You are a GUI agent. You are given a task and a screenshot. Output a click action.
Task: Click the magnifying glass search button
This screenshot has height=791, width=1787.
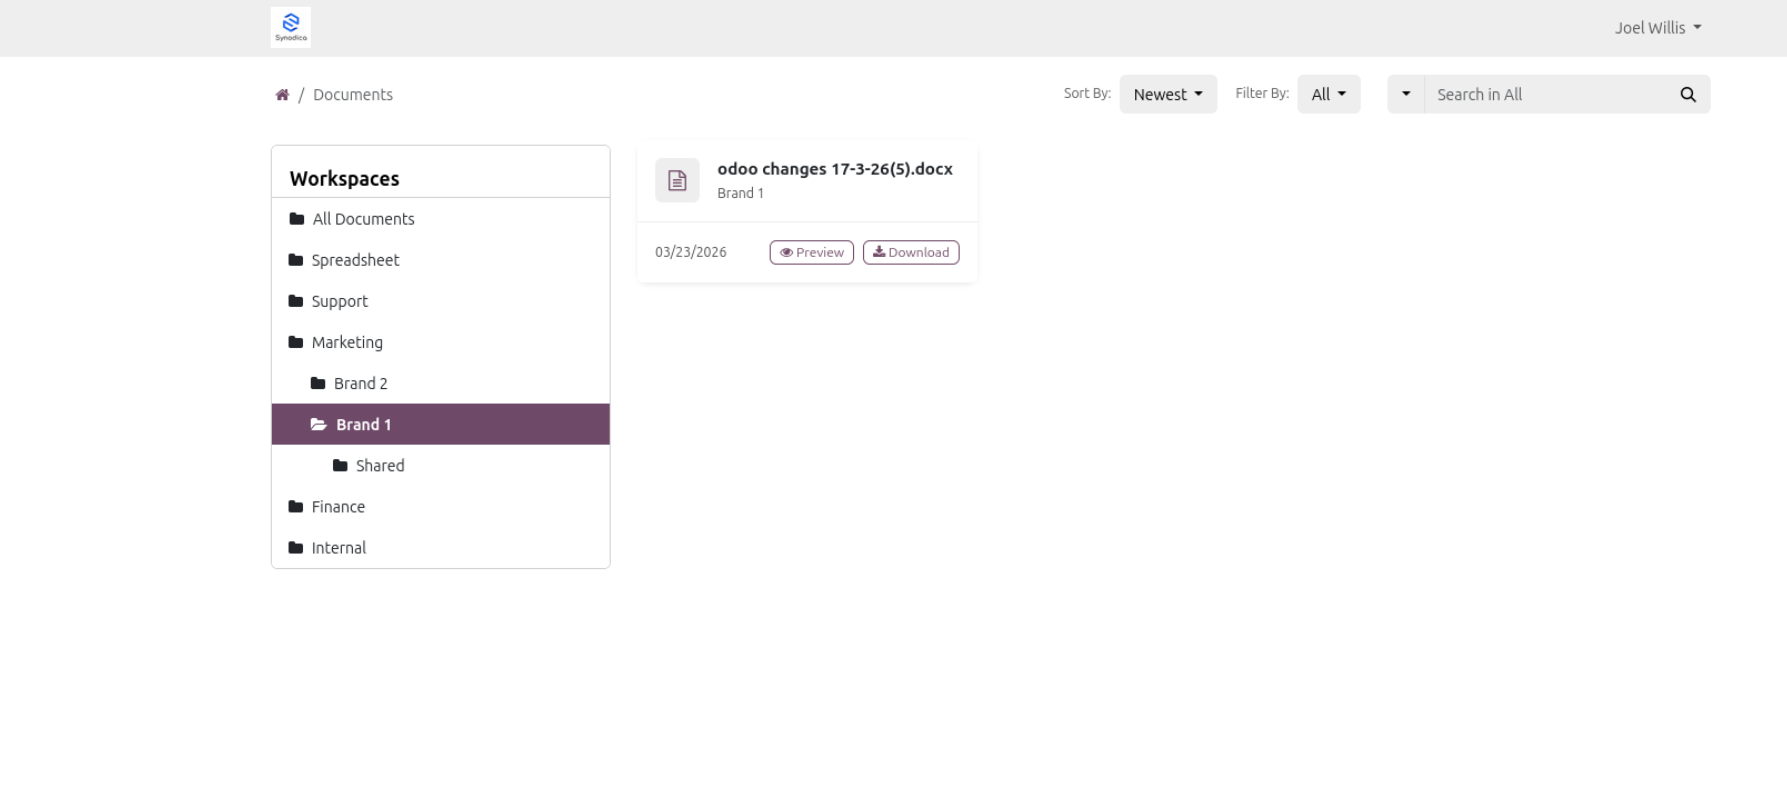1688,94
